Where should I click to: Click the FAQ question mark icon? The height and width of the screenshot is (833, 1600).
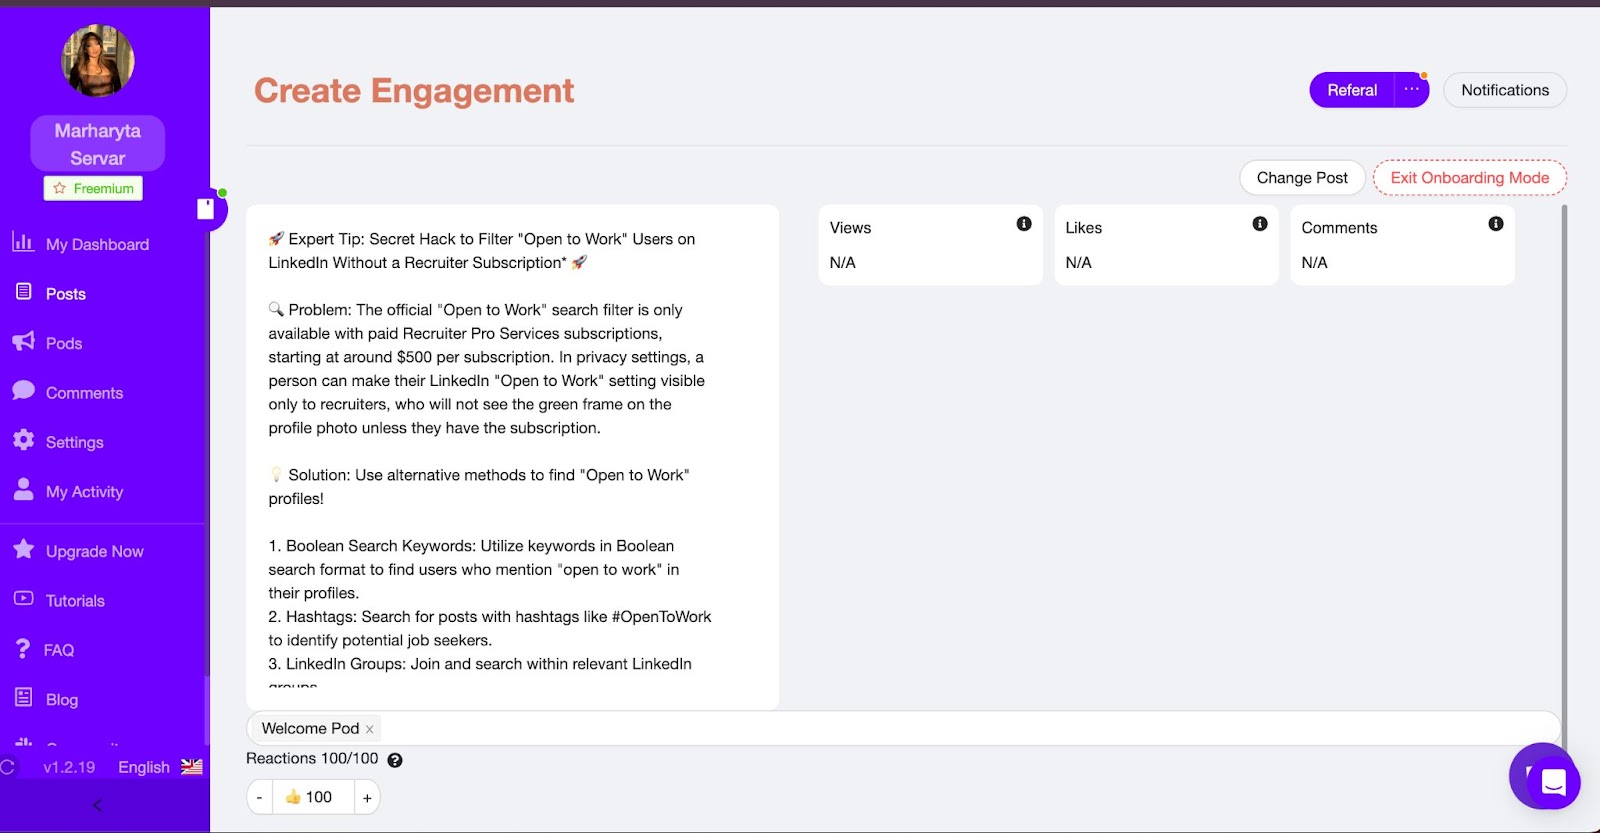pyautogui.click(x=22, y=649)
